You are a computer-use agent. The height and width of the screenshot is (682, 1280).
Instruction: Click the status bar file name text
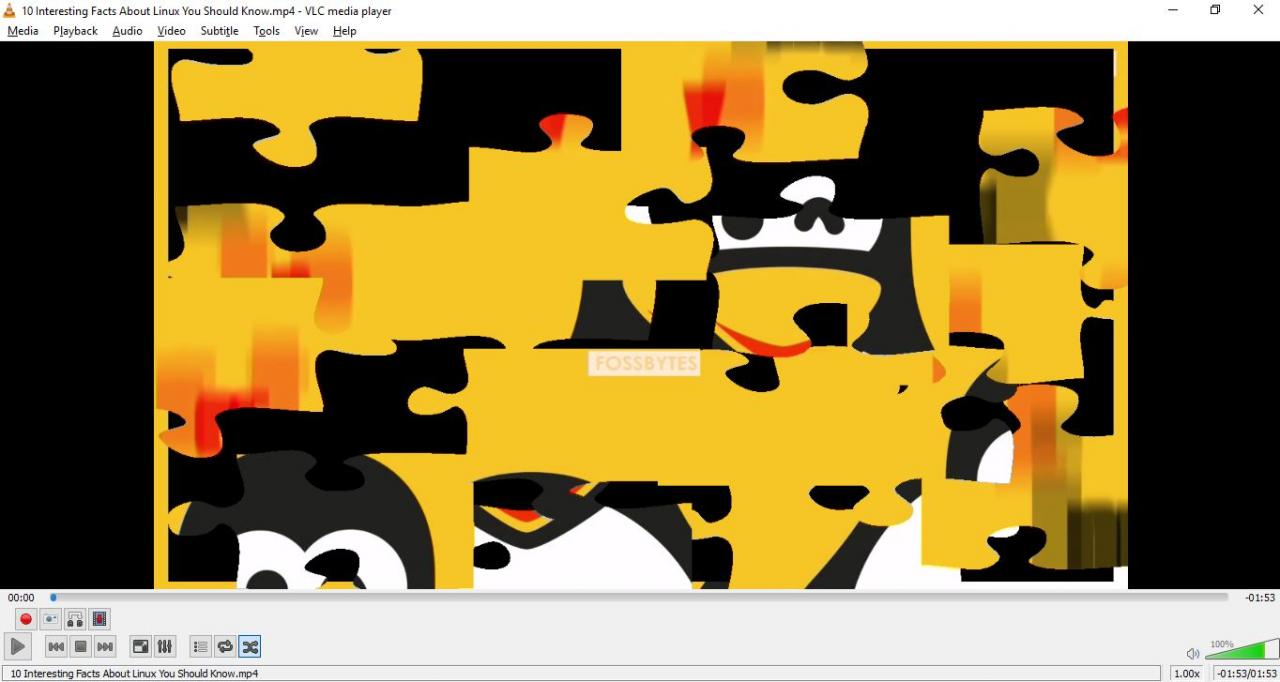(x=134, y=674)
